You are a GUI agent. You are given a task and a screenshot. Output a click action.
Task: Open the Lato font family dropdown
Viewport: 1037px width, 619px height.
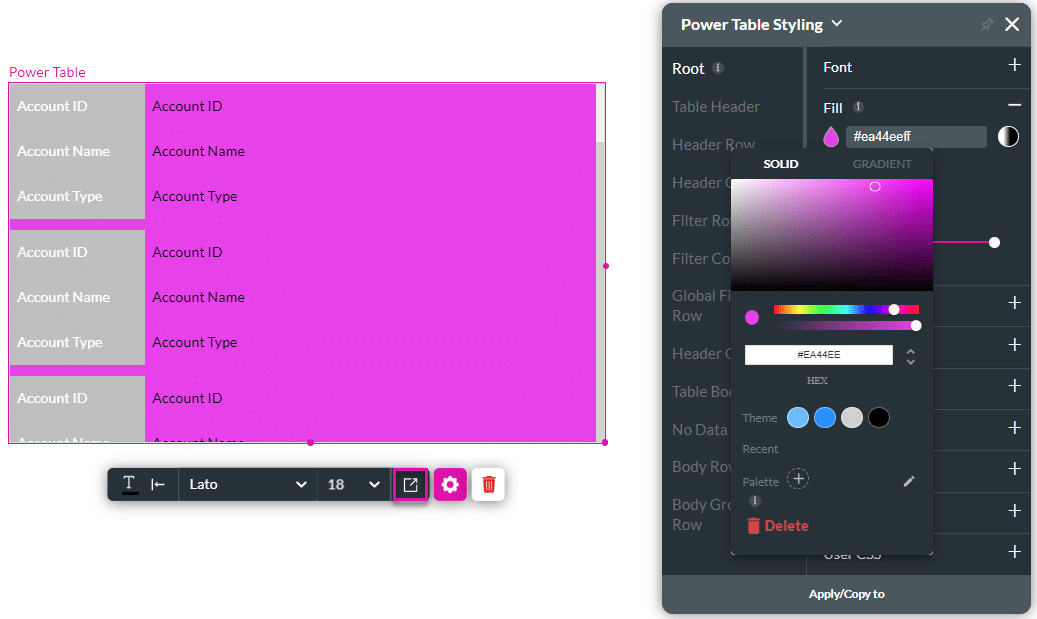(x=247, y=485)
